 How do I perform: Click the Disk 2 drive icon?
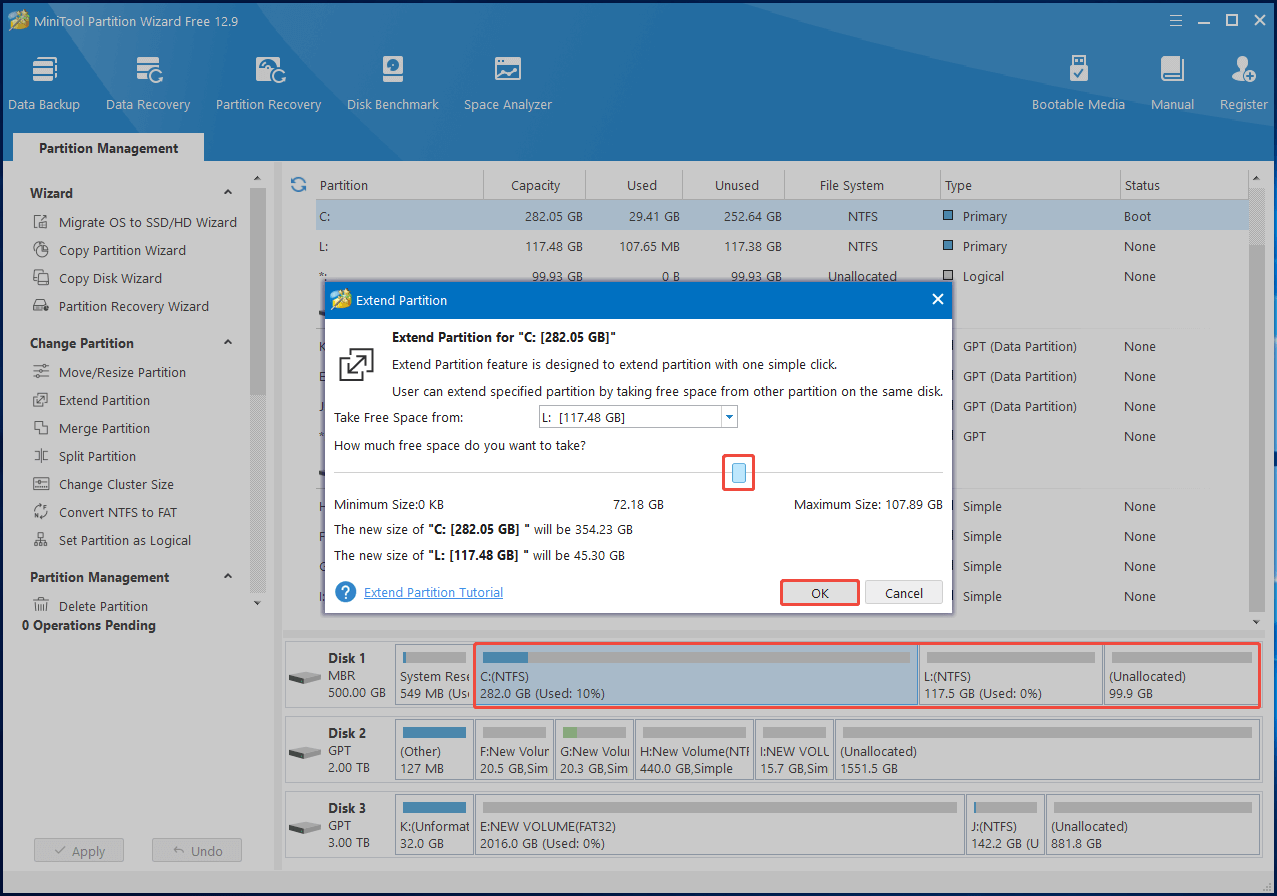305,752
